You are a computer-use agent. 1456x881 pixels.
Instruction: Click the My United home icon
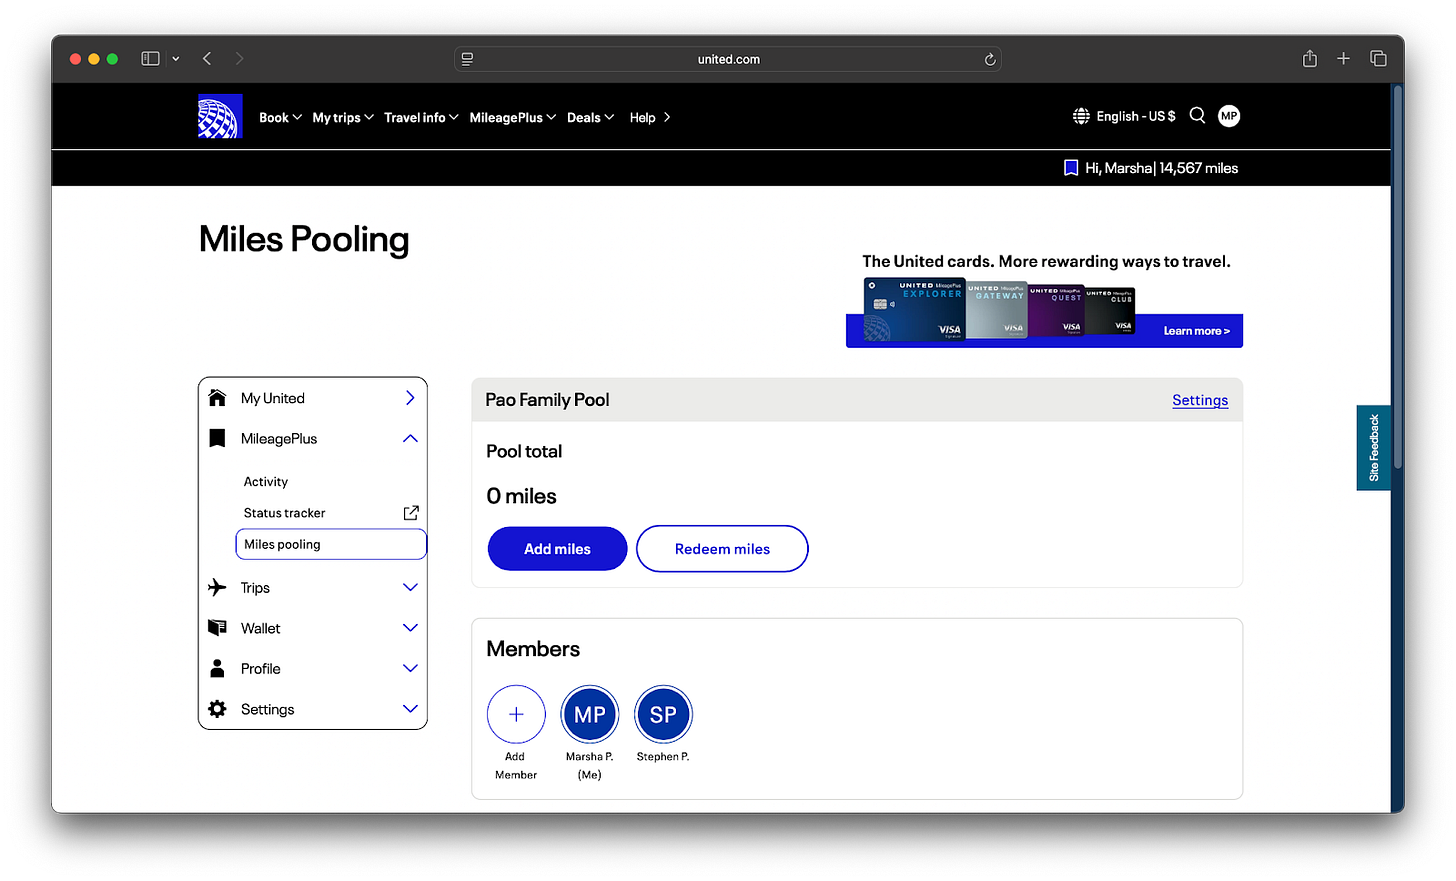[x=217, y=397]
